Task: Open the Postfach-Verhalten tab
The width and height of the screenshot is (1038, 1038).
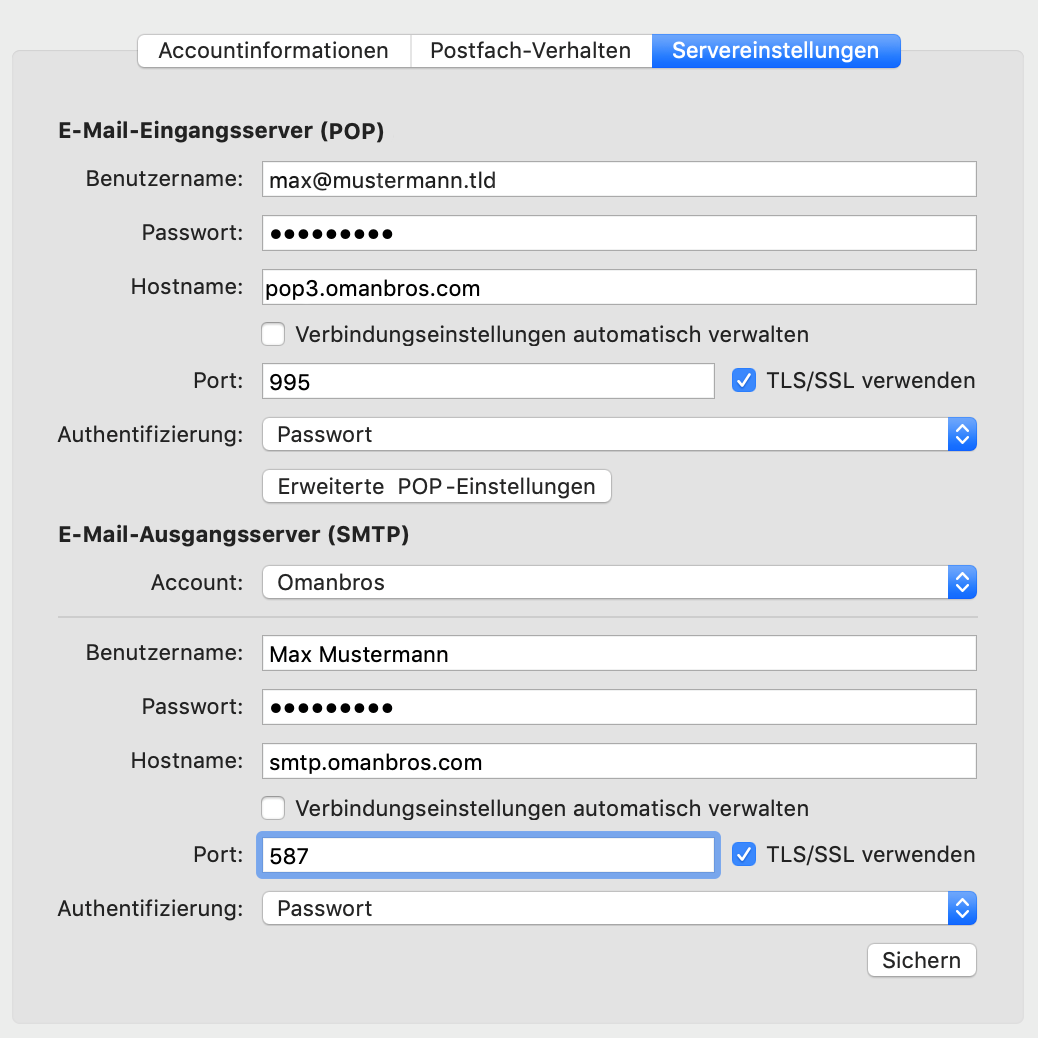Action: (x=530, y=51)
